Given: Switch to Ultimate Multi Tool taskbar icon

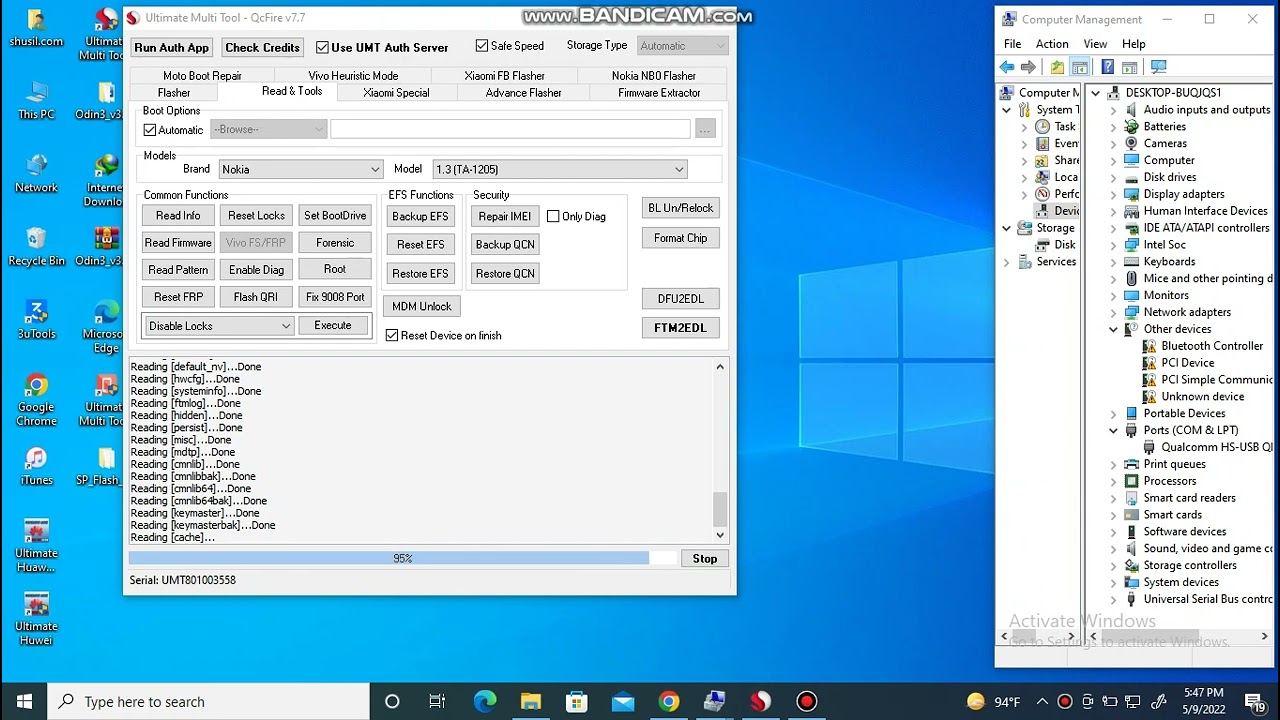Looking at the screenshot, I should point(761,702).
